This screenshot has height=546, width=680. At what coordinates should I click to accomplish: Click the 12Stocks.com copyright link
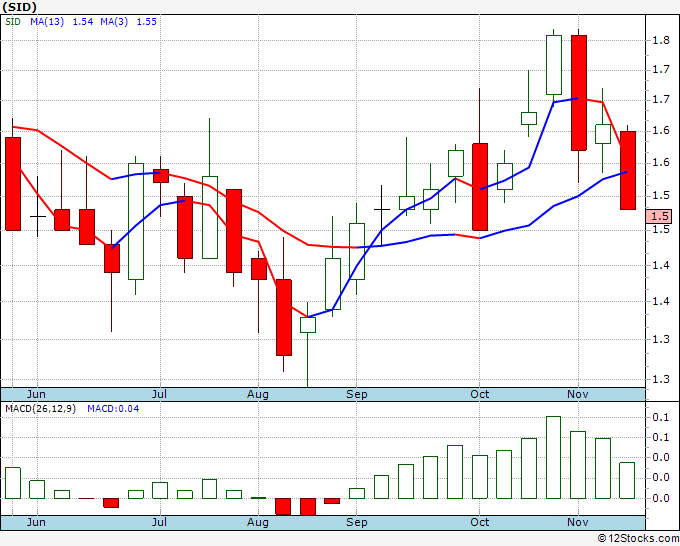pos(638,538)
